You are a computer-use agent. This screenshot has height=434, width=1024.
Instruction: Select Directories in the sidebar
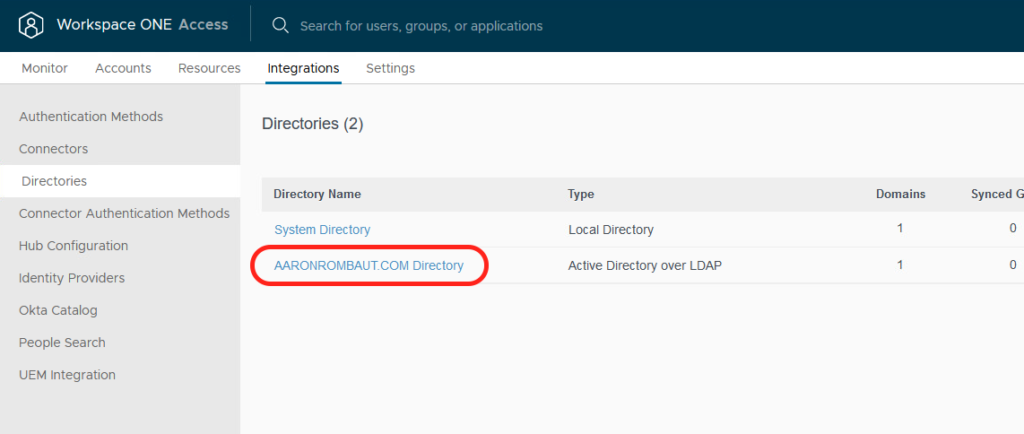[54, 181]
